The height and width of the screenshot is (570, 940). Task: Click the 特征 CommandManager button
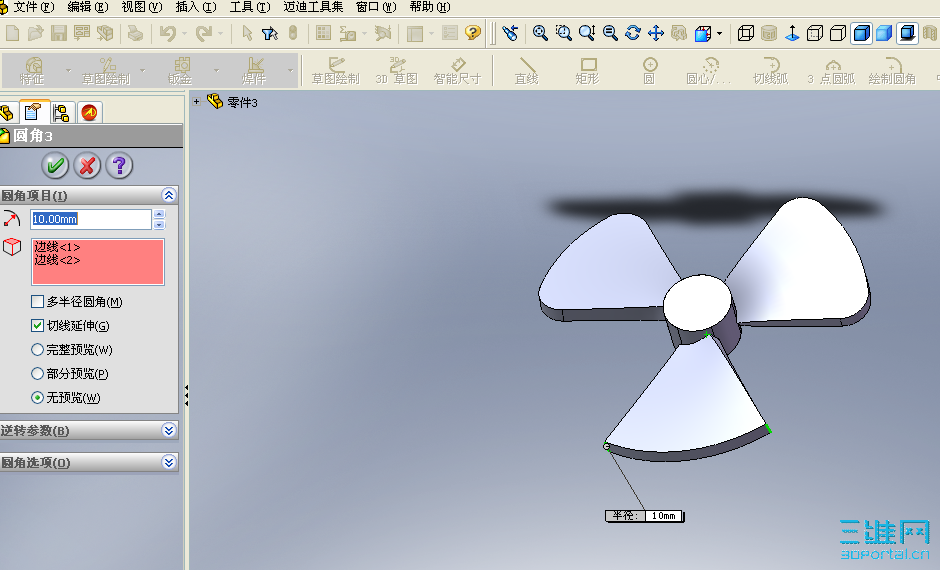pyautogui.click(x=33, y=71)
